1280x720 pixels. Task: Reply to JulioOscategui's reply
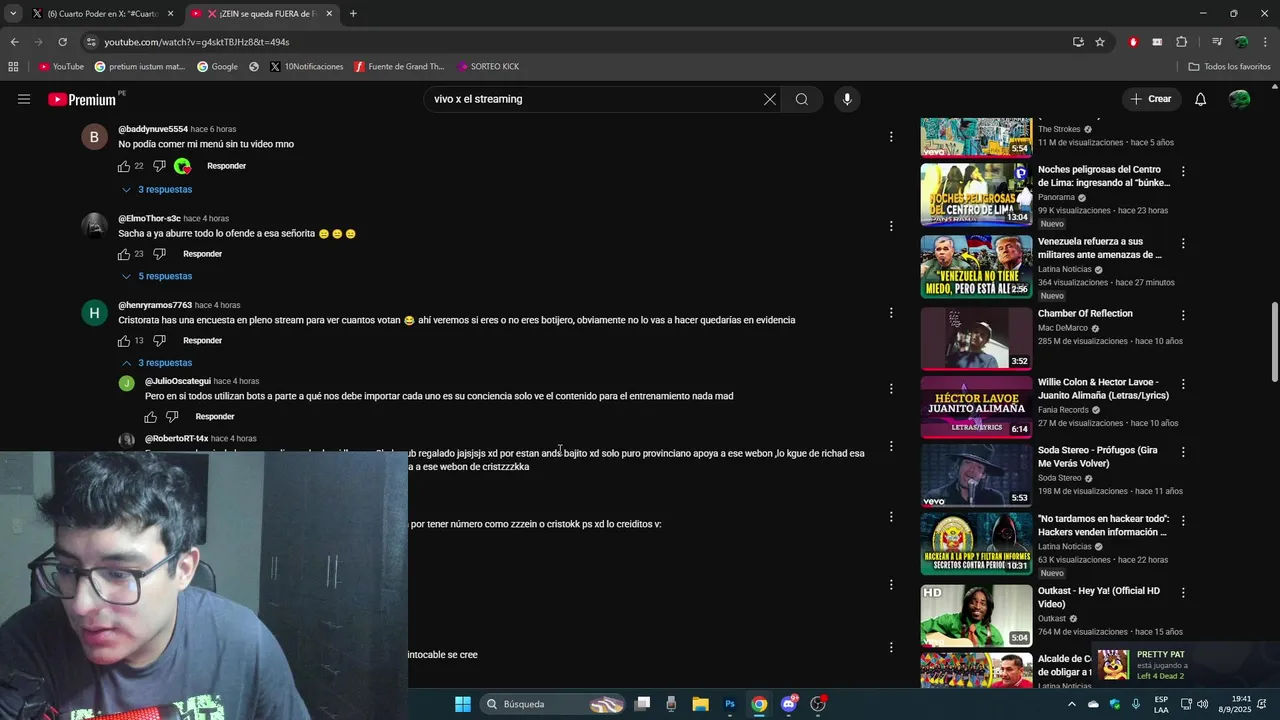click(x=214, y=417)
